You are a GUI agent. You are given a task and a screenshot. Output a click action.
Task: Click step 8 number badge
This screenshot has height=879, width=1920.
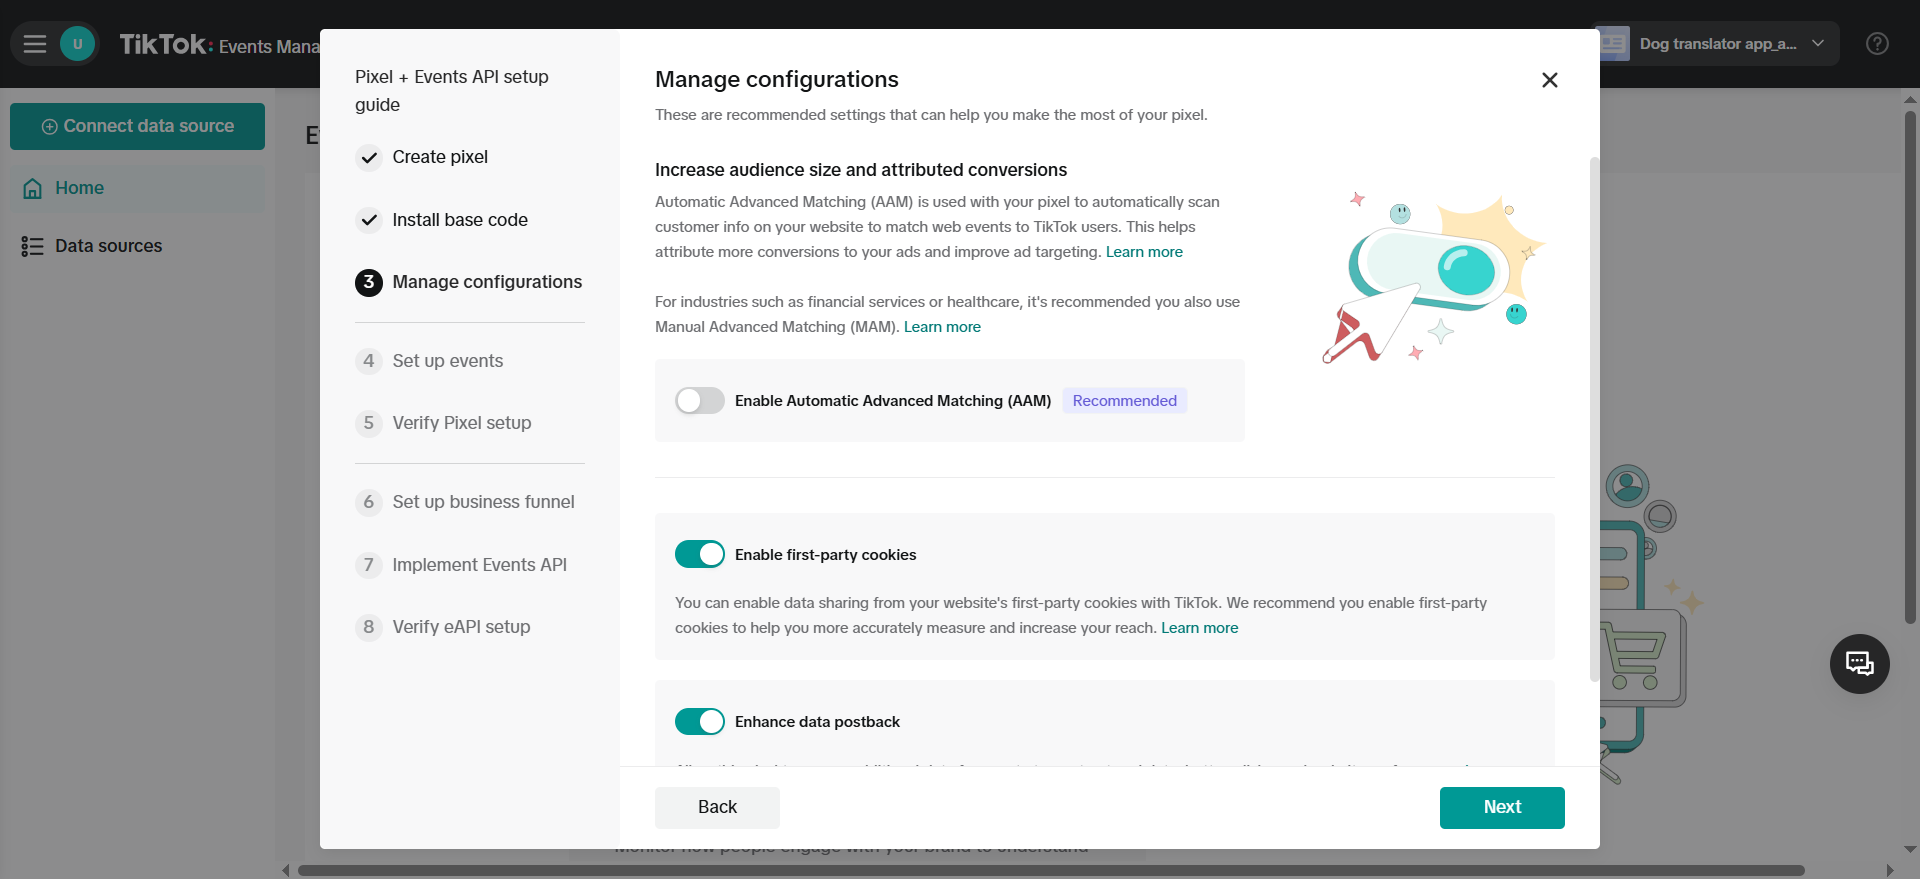point(369,627)
